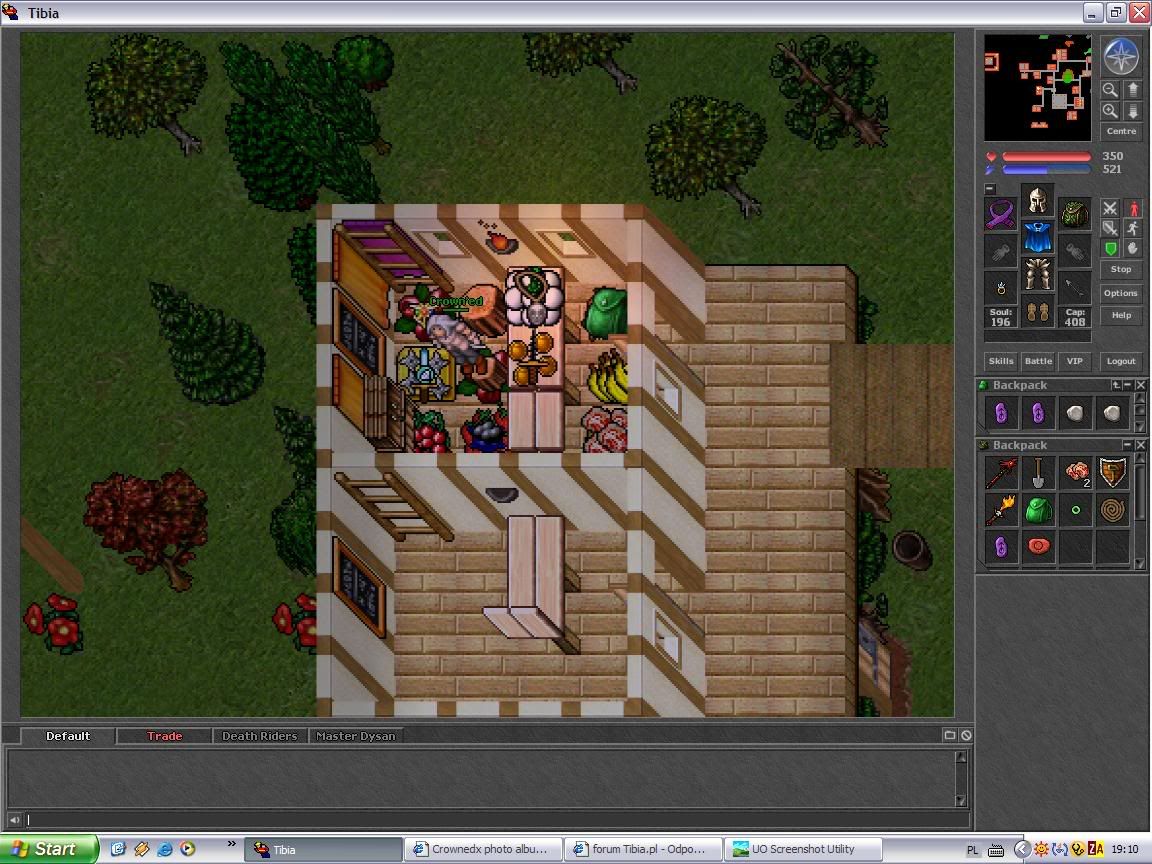Click the compass rose on the minimap panel
Image resolution: width=1152 pixels, height=864 pixels.
point(1121,56)
